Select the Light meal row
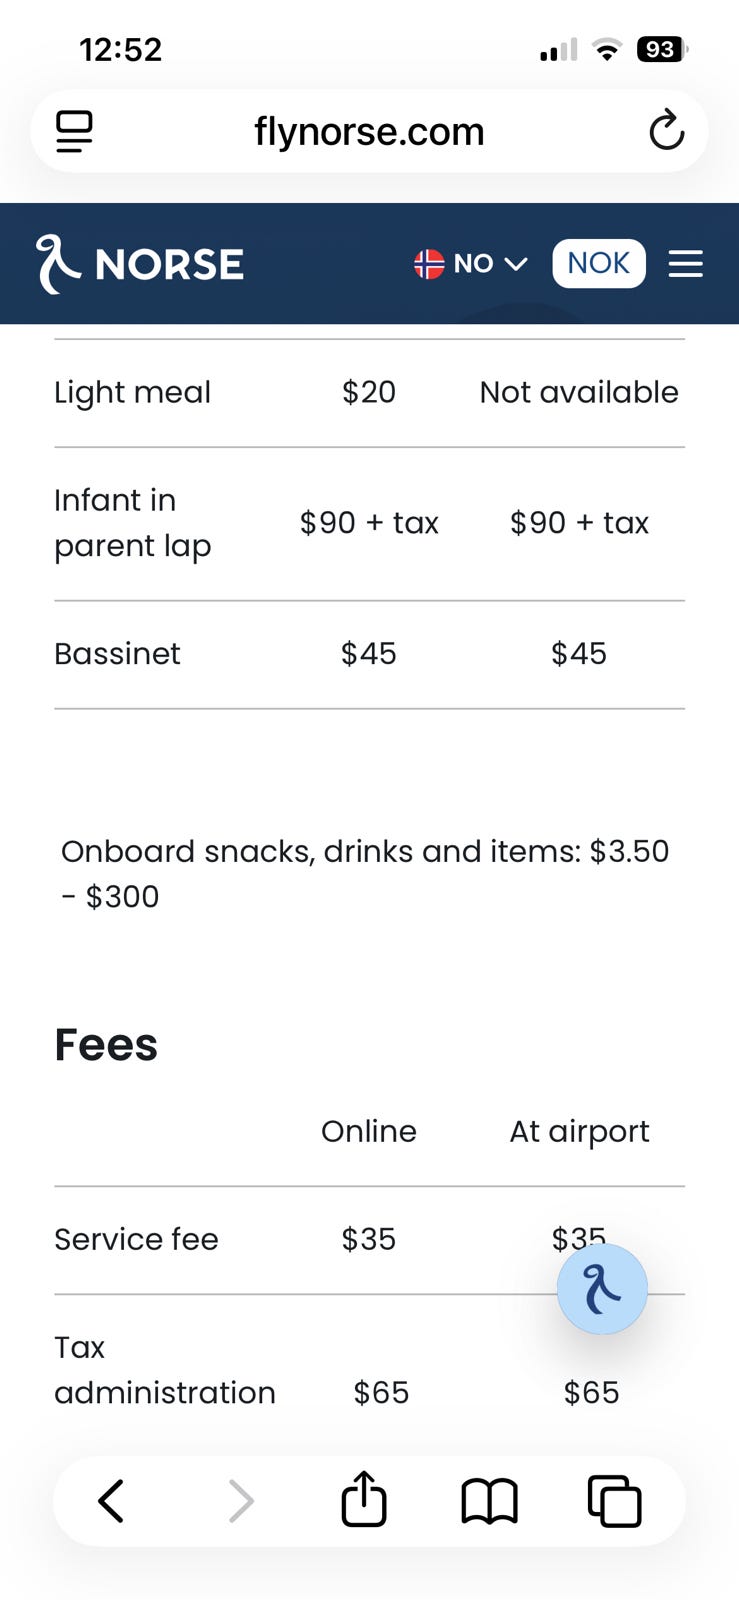 [x=132, y=392]
